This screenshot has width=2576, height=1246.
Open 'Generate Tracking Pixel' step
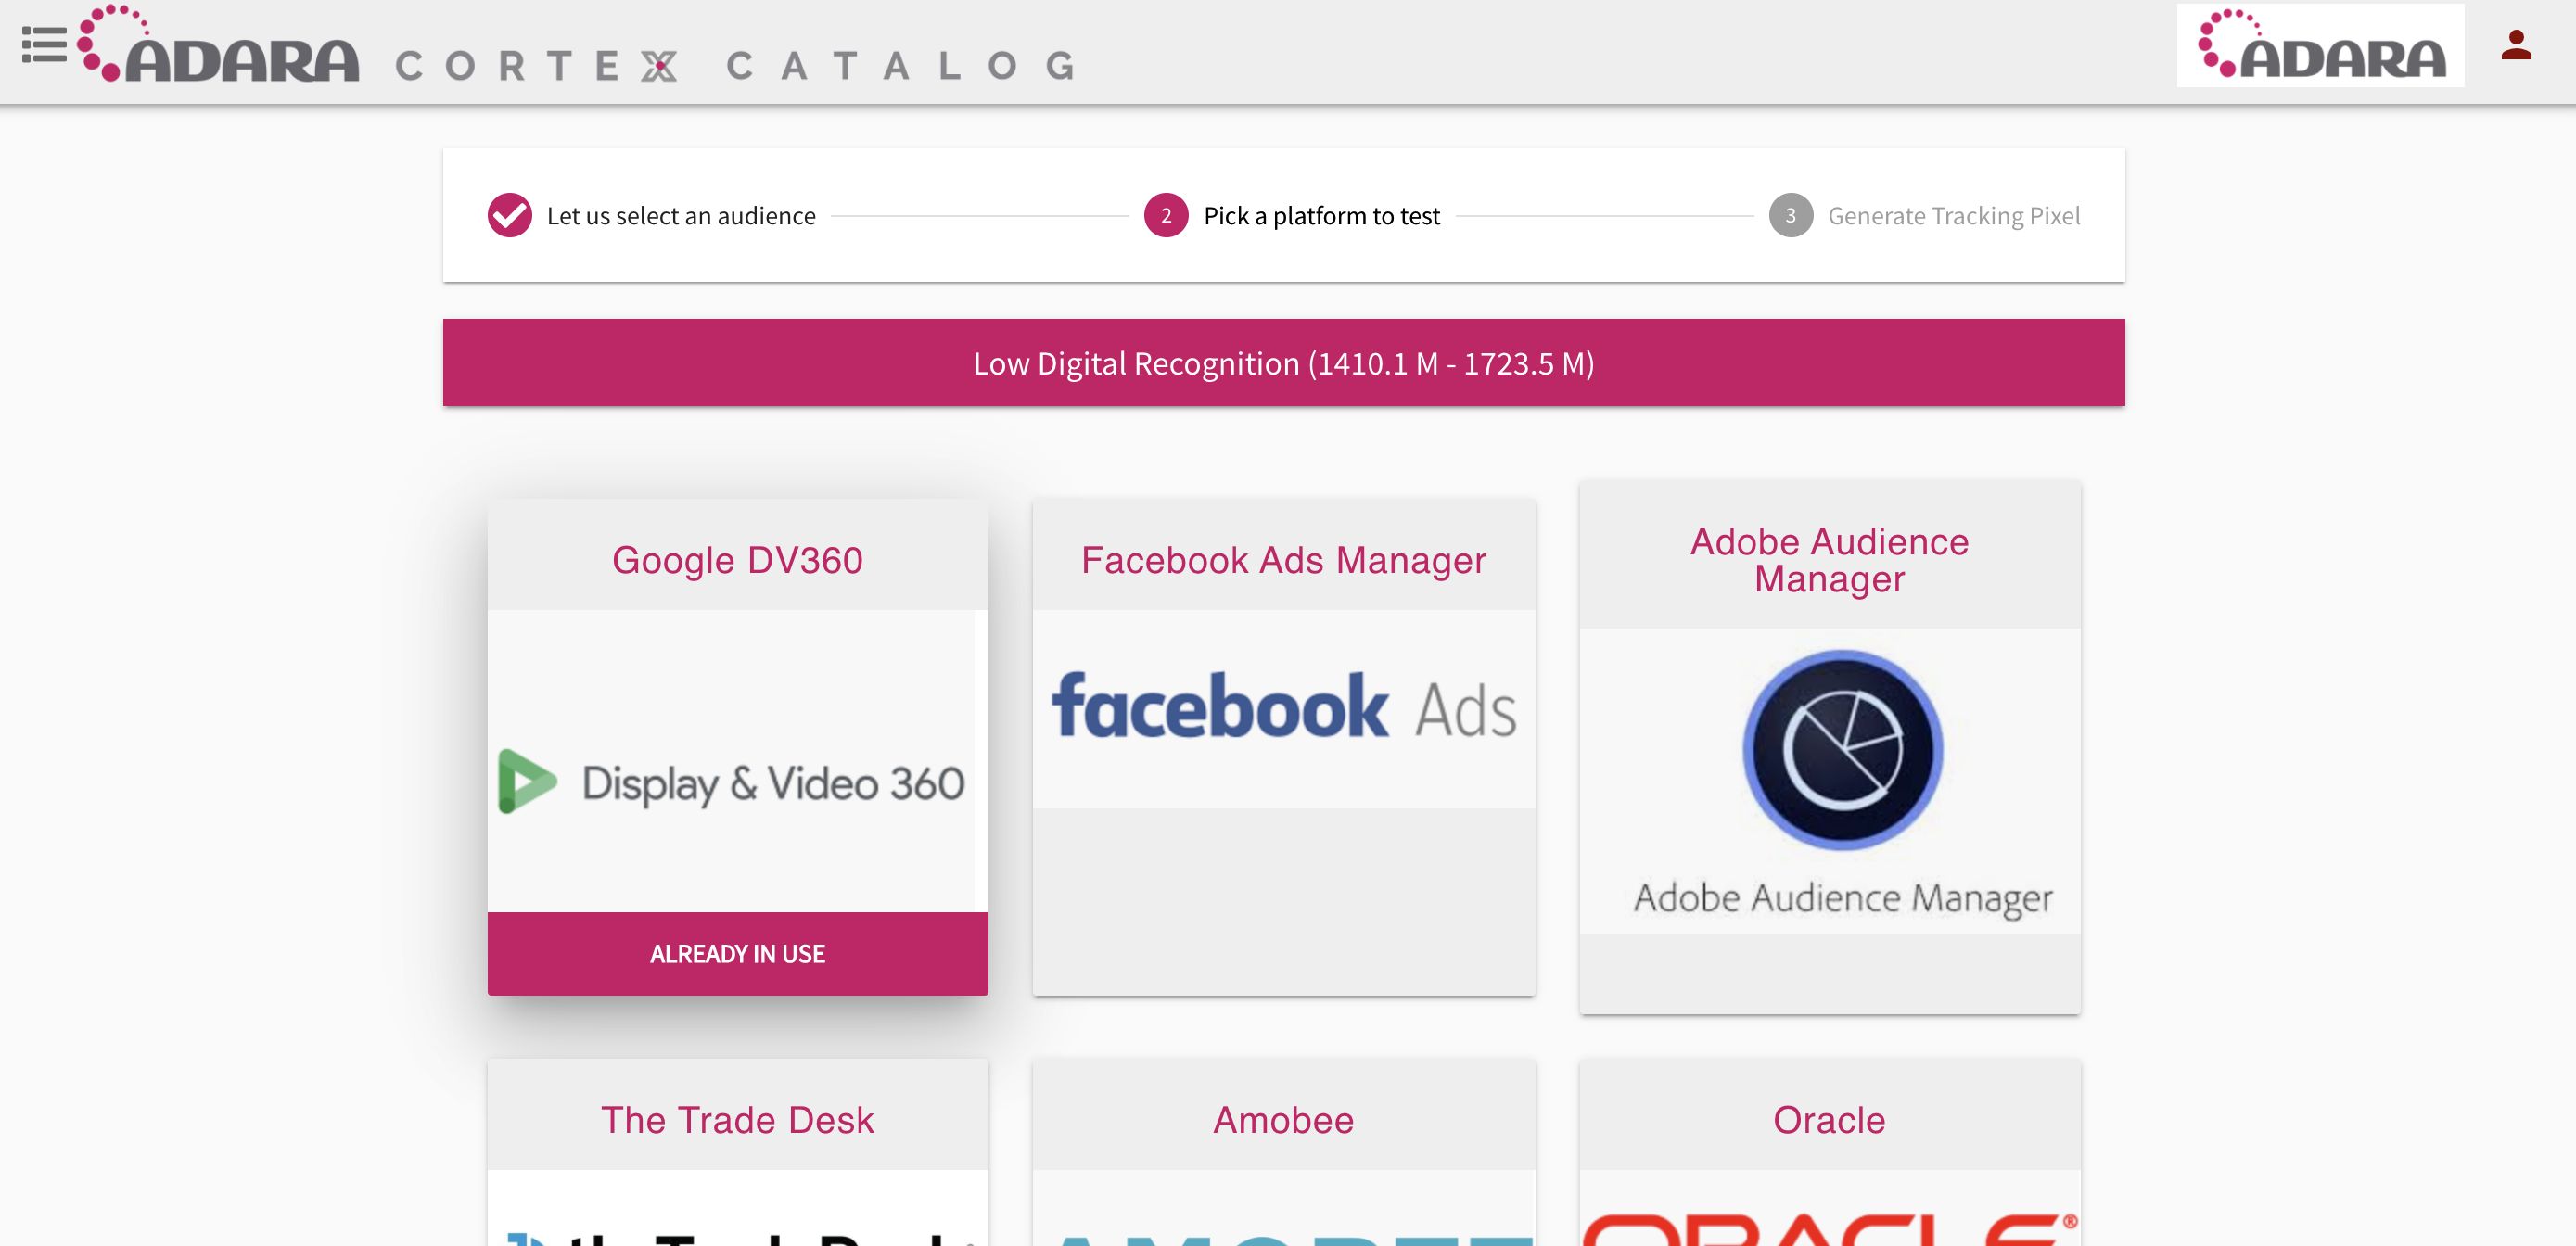[1954, 216]
